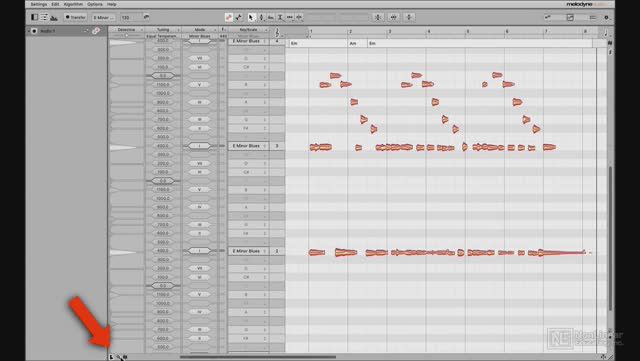The height and width of the screenshot is (361, 640).
Task: Click the Am chord label
Action: click(x=353, y=43)
